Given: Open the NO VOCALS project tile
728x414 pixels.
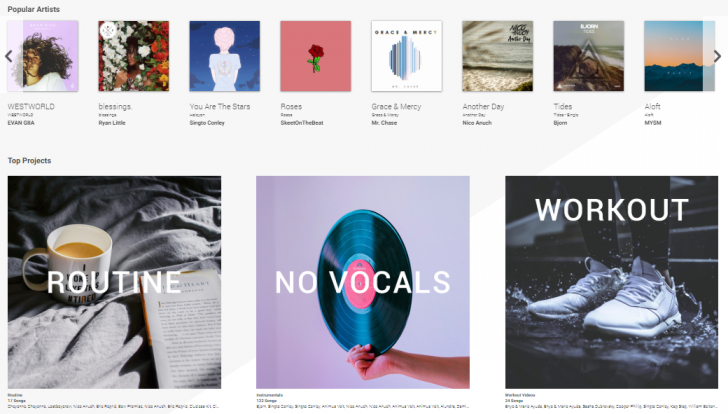Looking at the screenshot, I should point(363,282).
